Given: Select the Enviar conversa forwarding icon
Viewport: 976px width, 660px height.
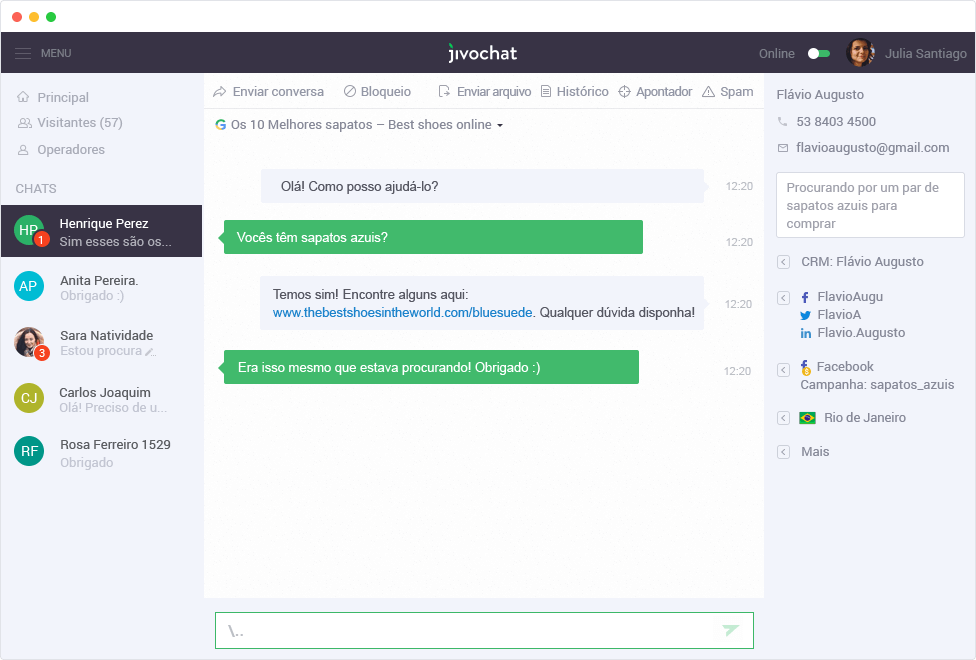Looking at the screenshot, I should point(220,91).
